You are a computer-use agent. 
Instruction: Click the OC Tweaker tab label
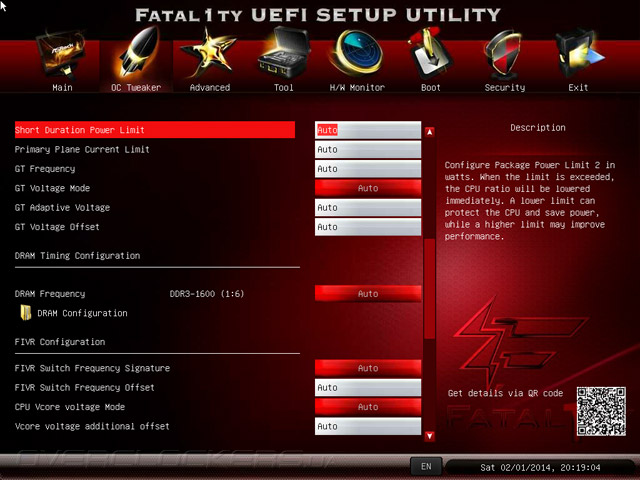[136, 87]
